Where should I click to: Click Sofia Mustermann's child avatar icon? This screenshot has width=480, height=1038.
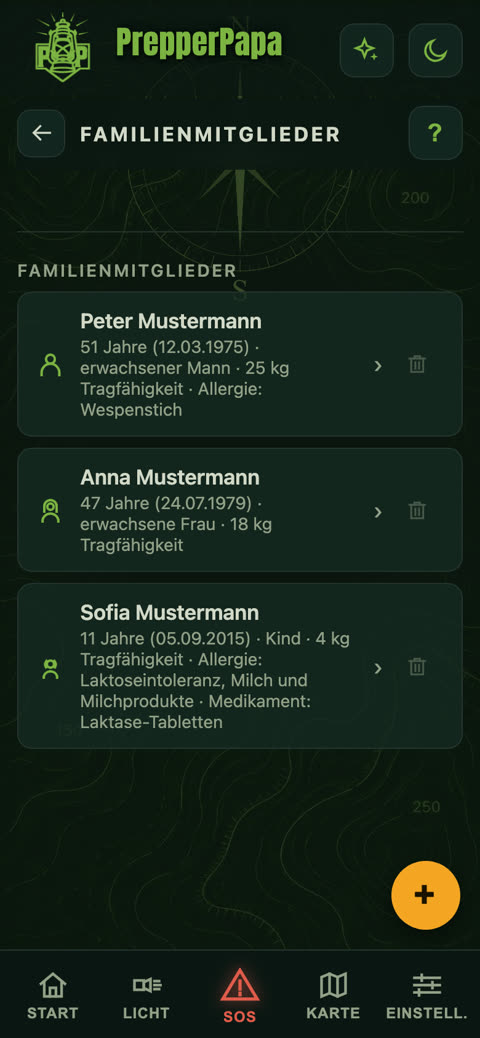click(x=50, y=669)
